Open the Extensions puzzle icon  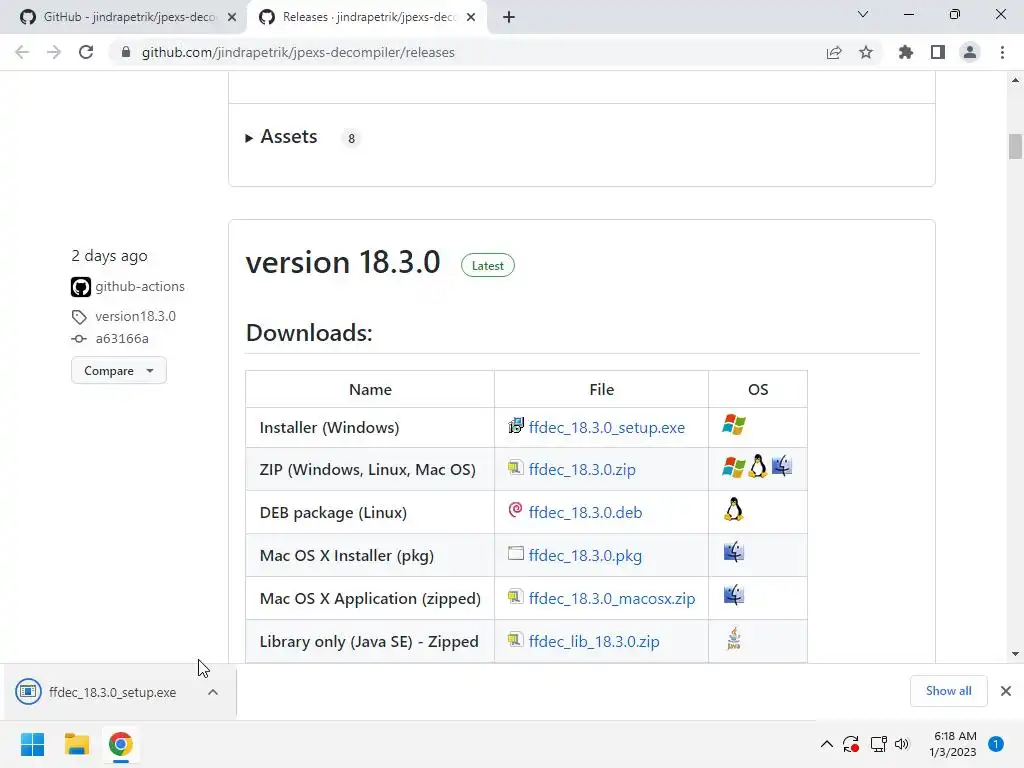click(x=906, y=52)
